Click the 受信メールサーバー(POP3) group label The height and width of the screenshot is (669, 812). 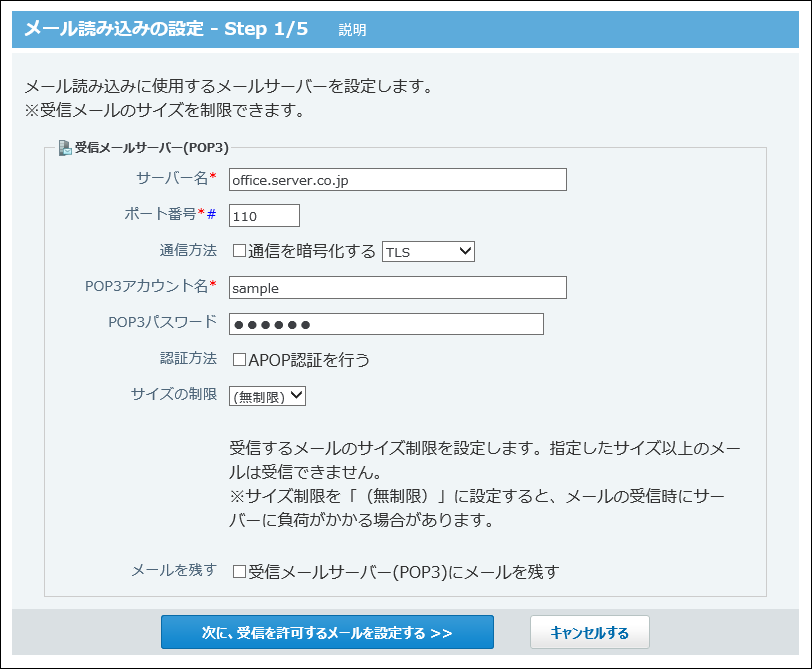pos(152,148)
